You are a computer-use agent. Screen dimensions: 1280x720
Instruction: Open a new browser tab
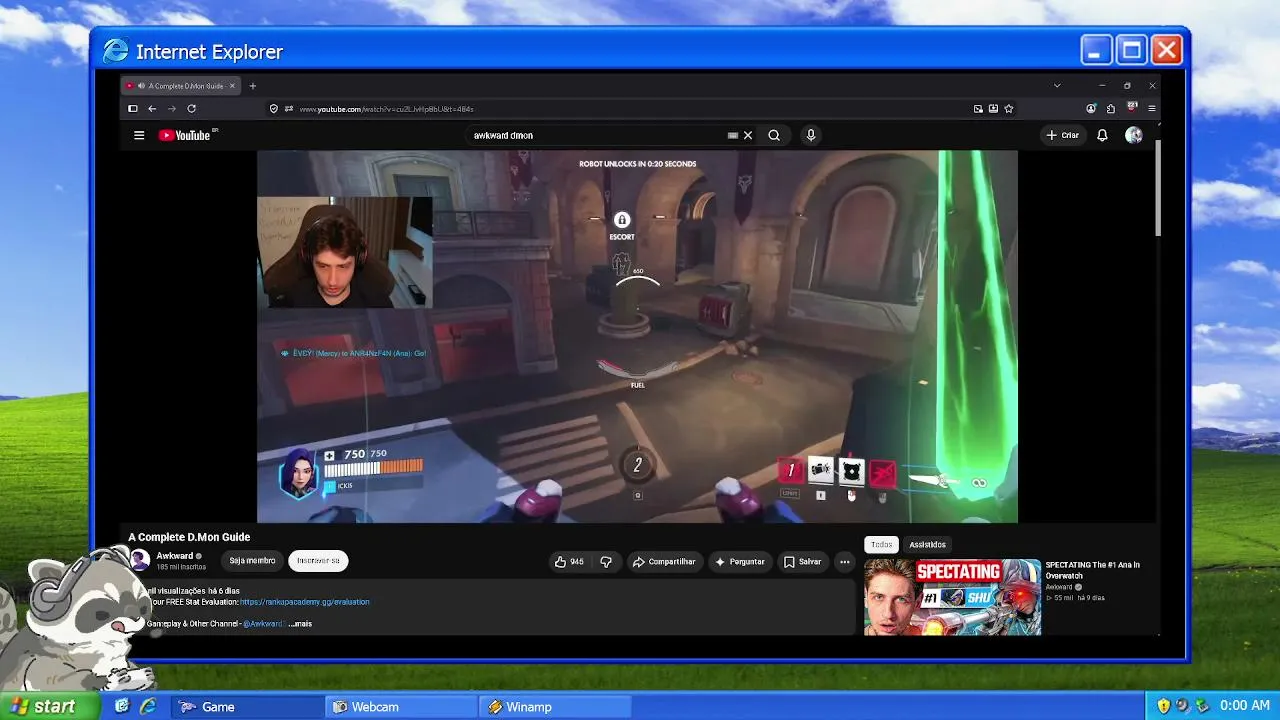[252, 86]
